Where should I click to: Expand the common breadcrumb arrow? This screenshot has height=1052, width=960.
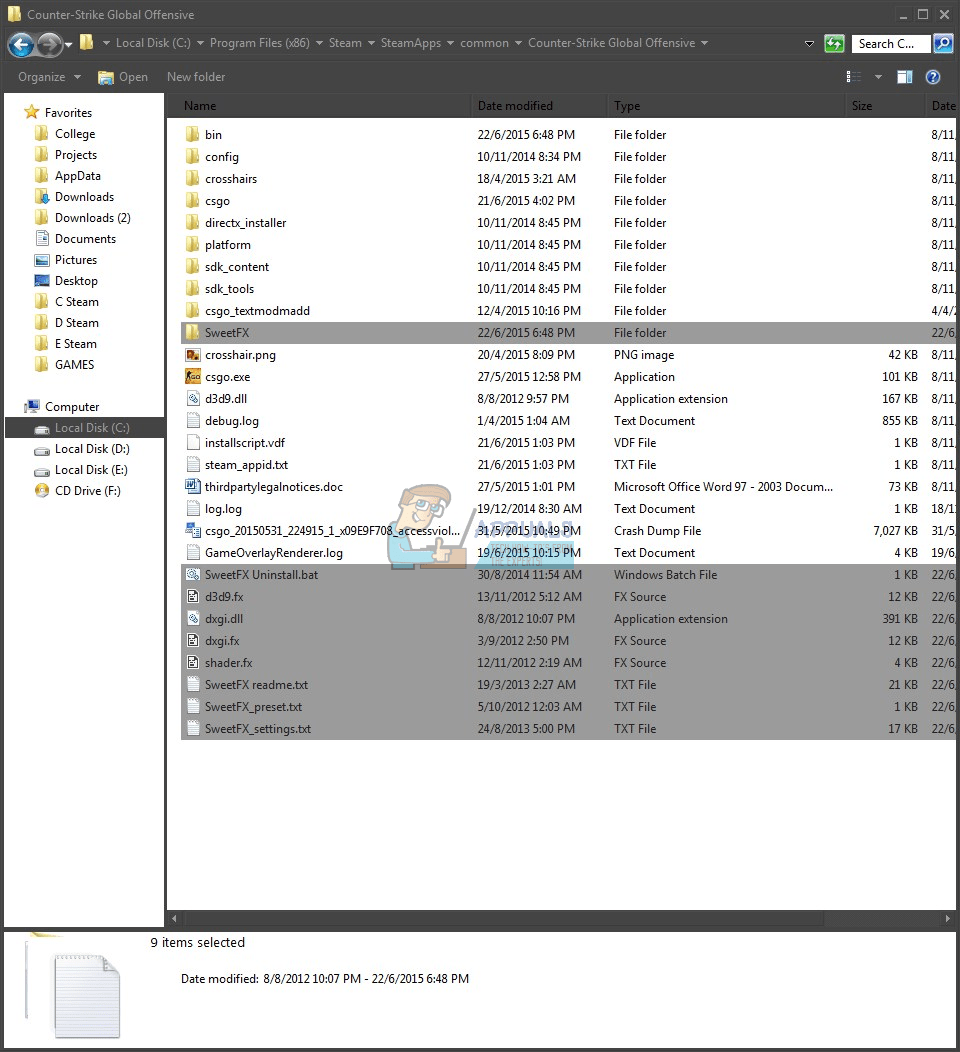pyautogui.click(x=518, y=43)
